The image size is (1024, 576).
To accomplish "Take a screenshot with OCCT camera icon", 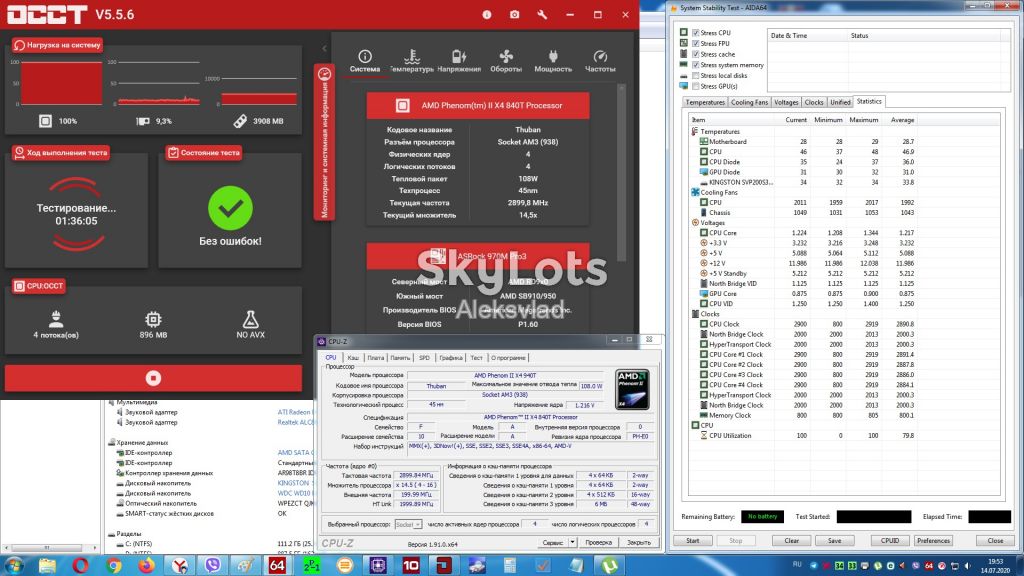I will click(x=515, y=14).
